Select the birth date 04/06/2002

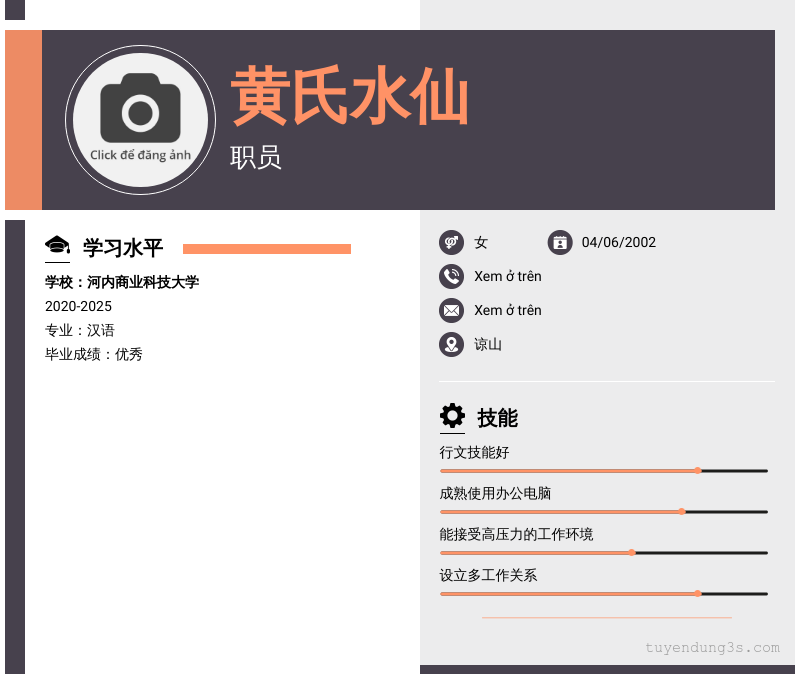pyautogui.click(x=619, y=242)
